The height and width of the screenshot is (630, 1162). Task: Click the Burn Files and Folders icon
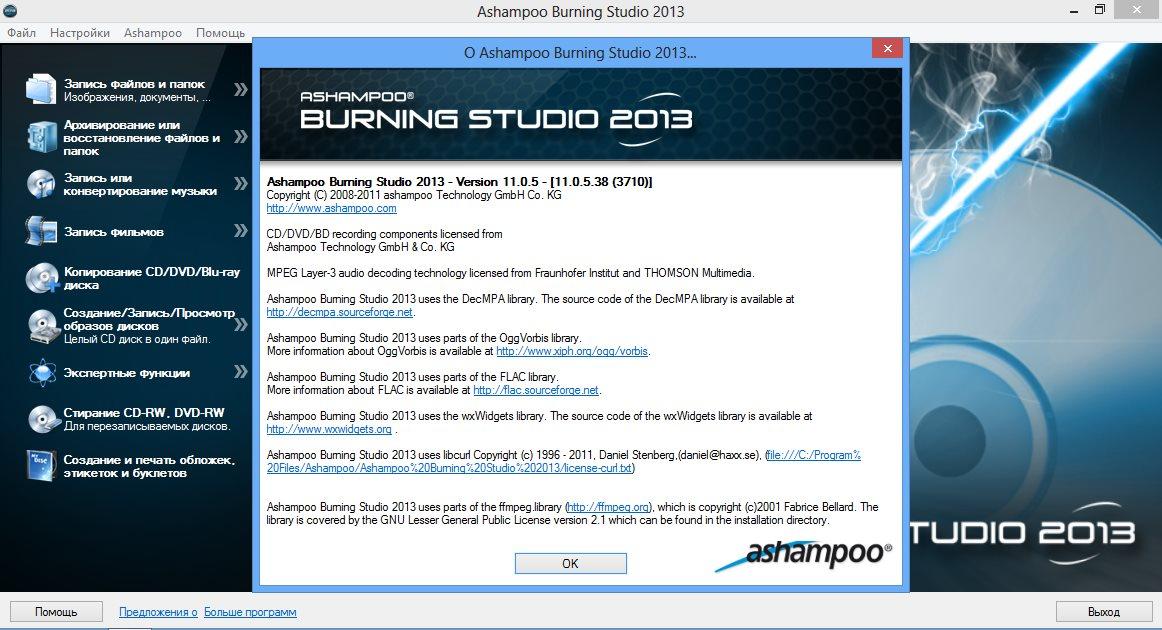tap(41, 89)
